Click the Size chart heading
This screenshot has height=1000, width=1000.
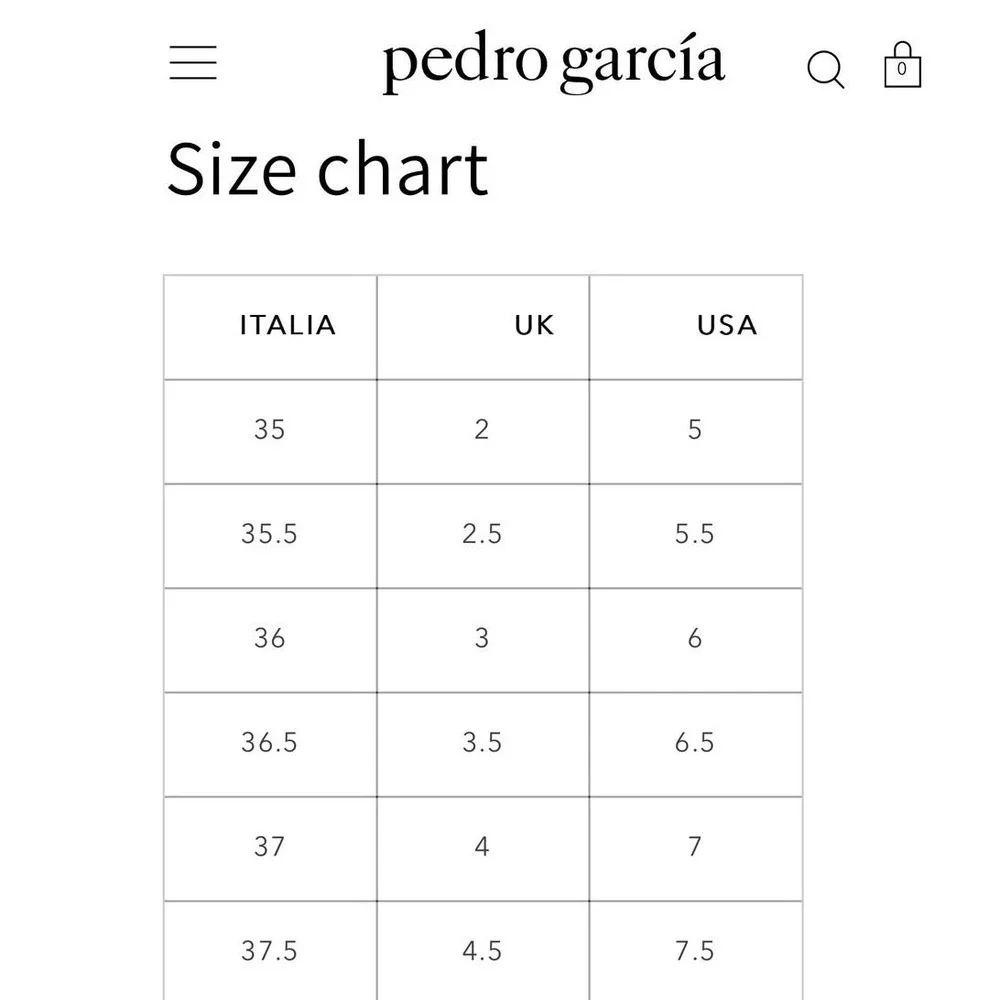point(327,169)
